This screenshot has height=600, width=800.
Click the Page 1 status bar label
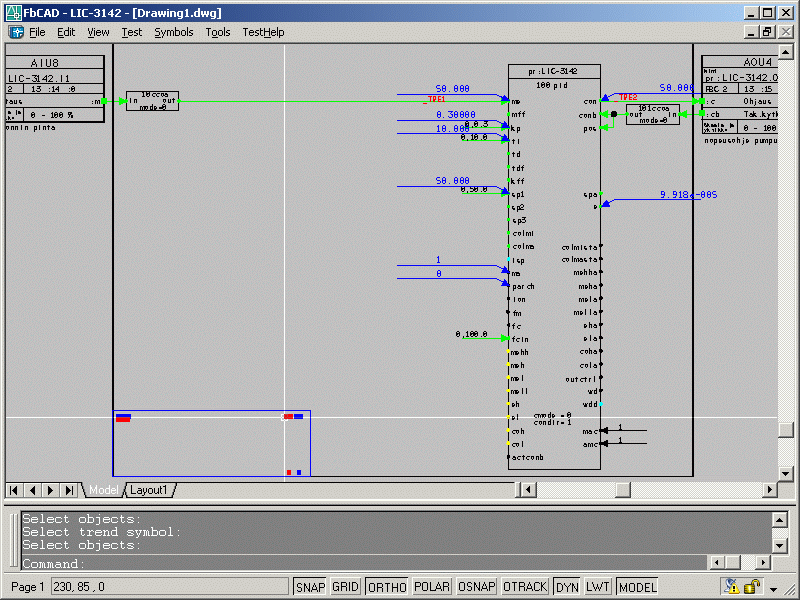tap(28, 587)
